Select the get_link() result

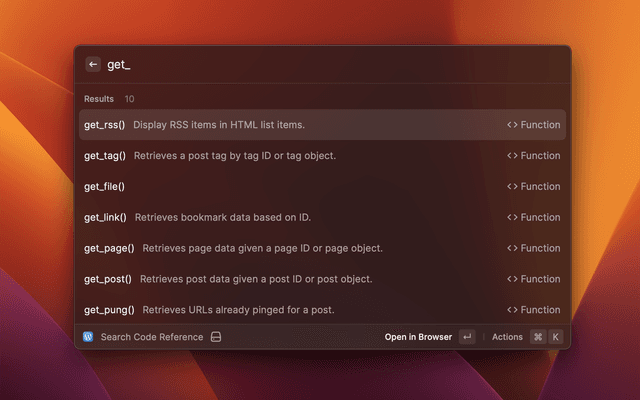(320, 218)
